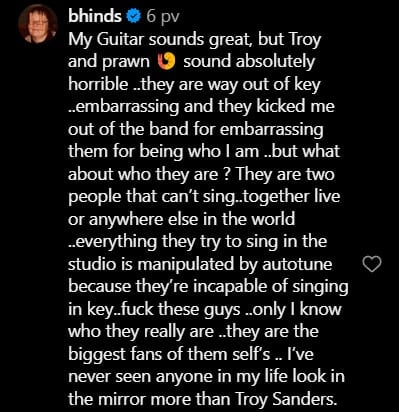Click the shrimp emoji after the word prawn
The height and width of the screenshot is (412, 399).
(166, 62)
